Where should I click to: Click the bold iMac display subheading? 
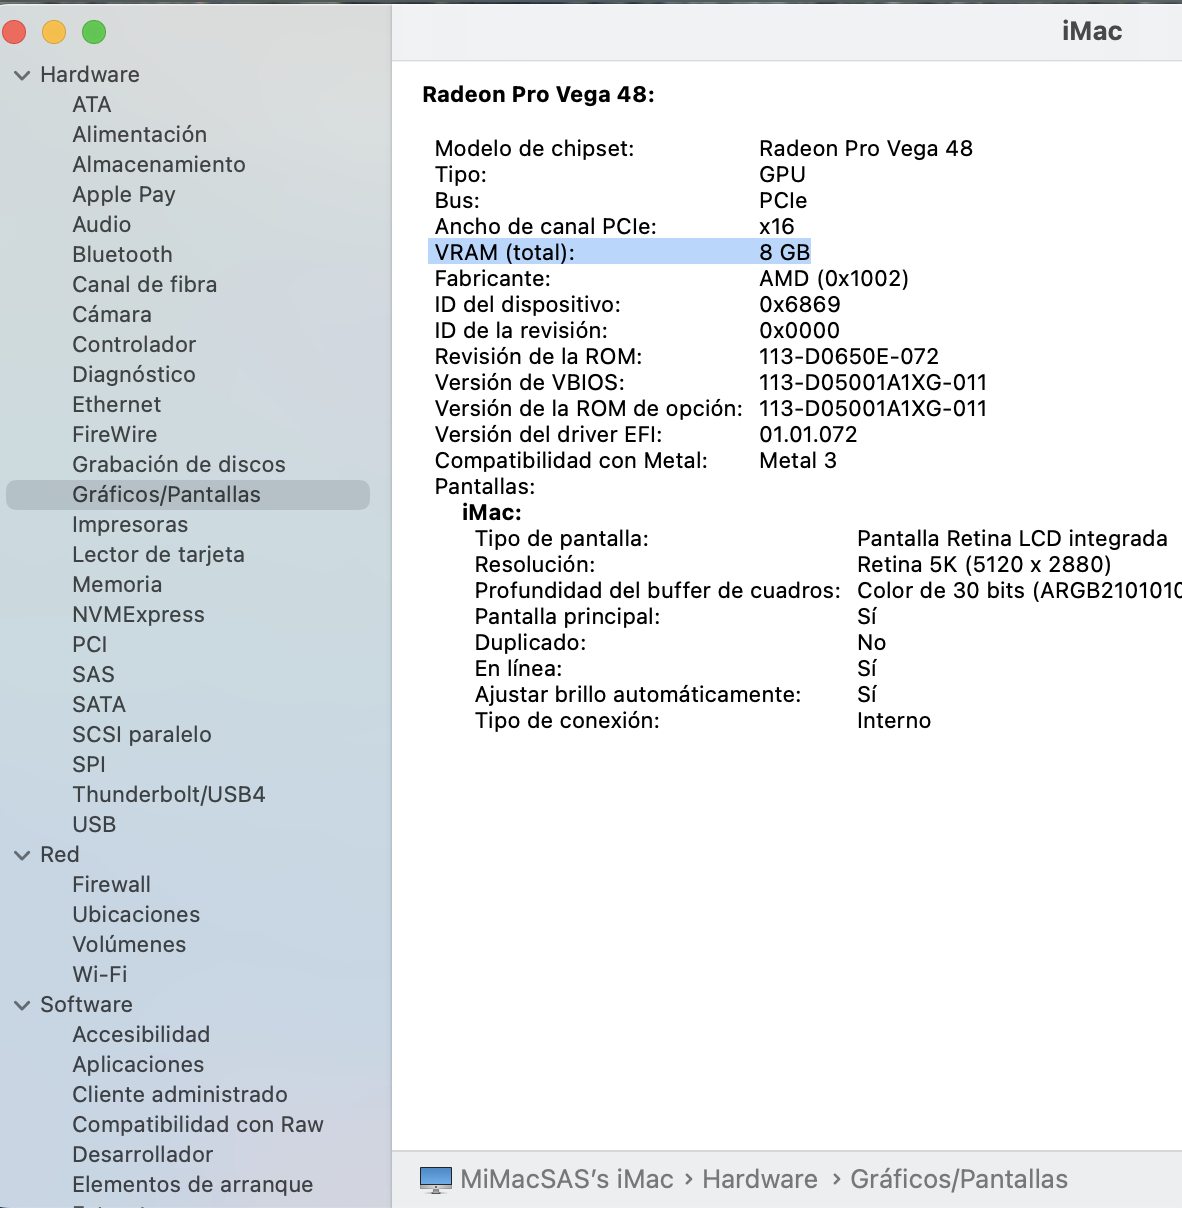pyautogui.click(x=492, y=512)
